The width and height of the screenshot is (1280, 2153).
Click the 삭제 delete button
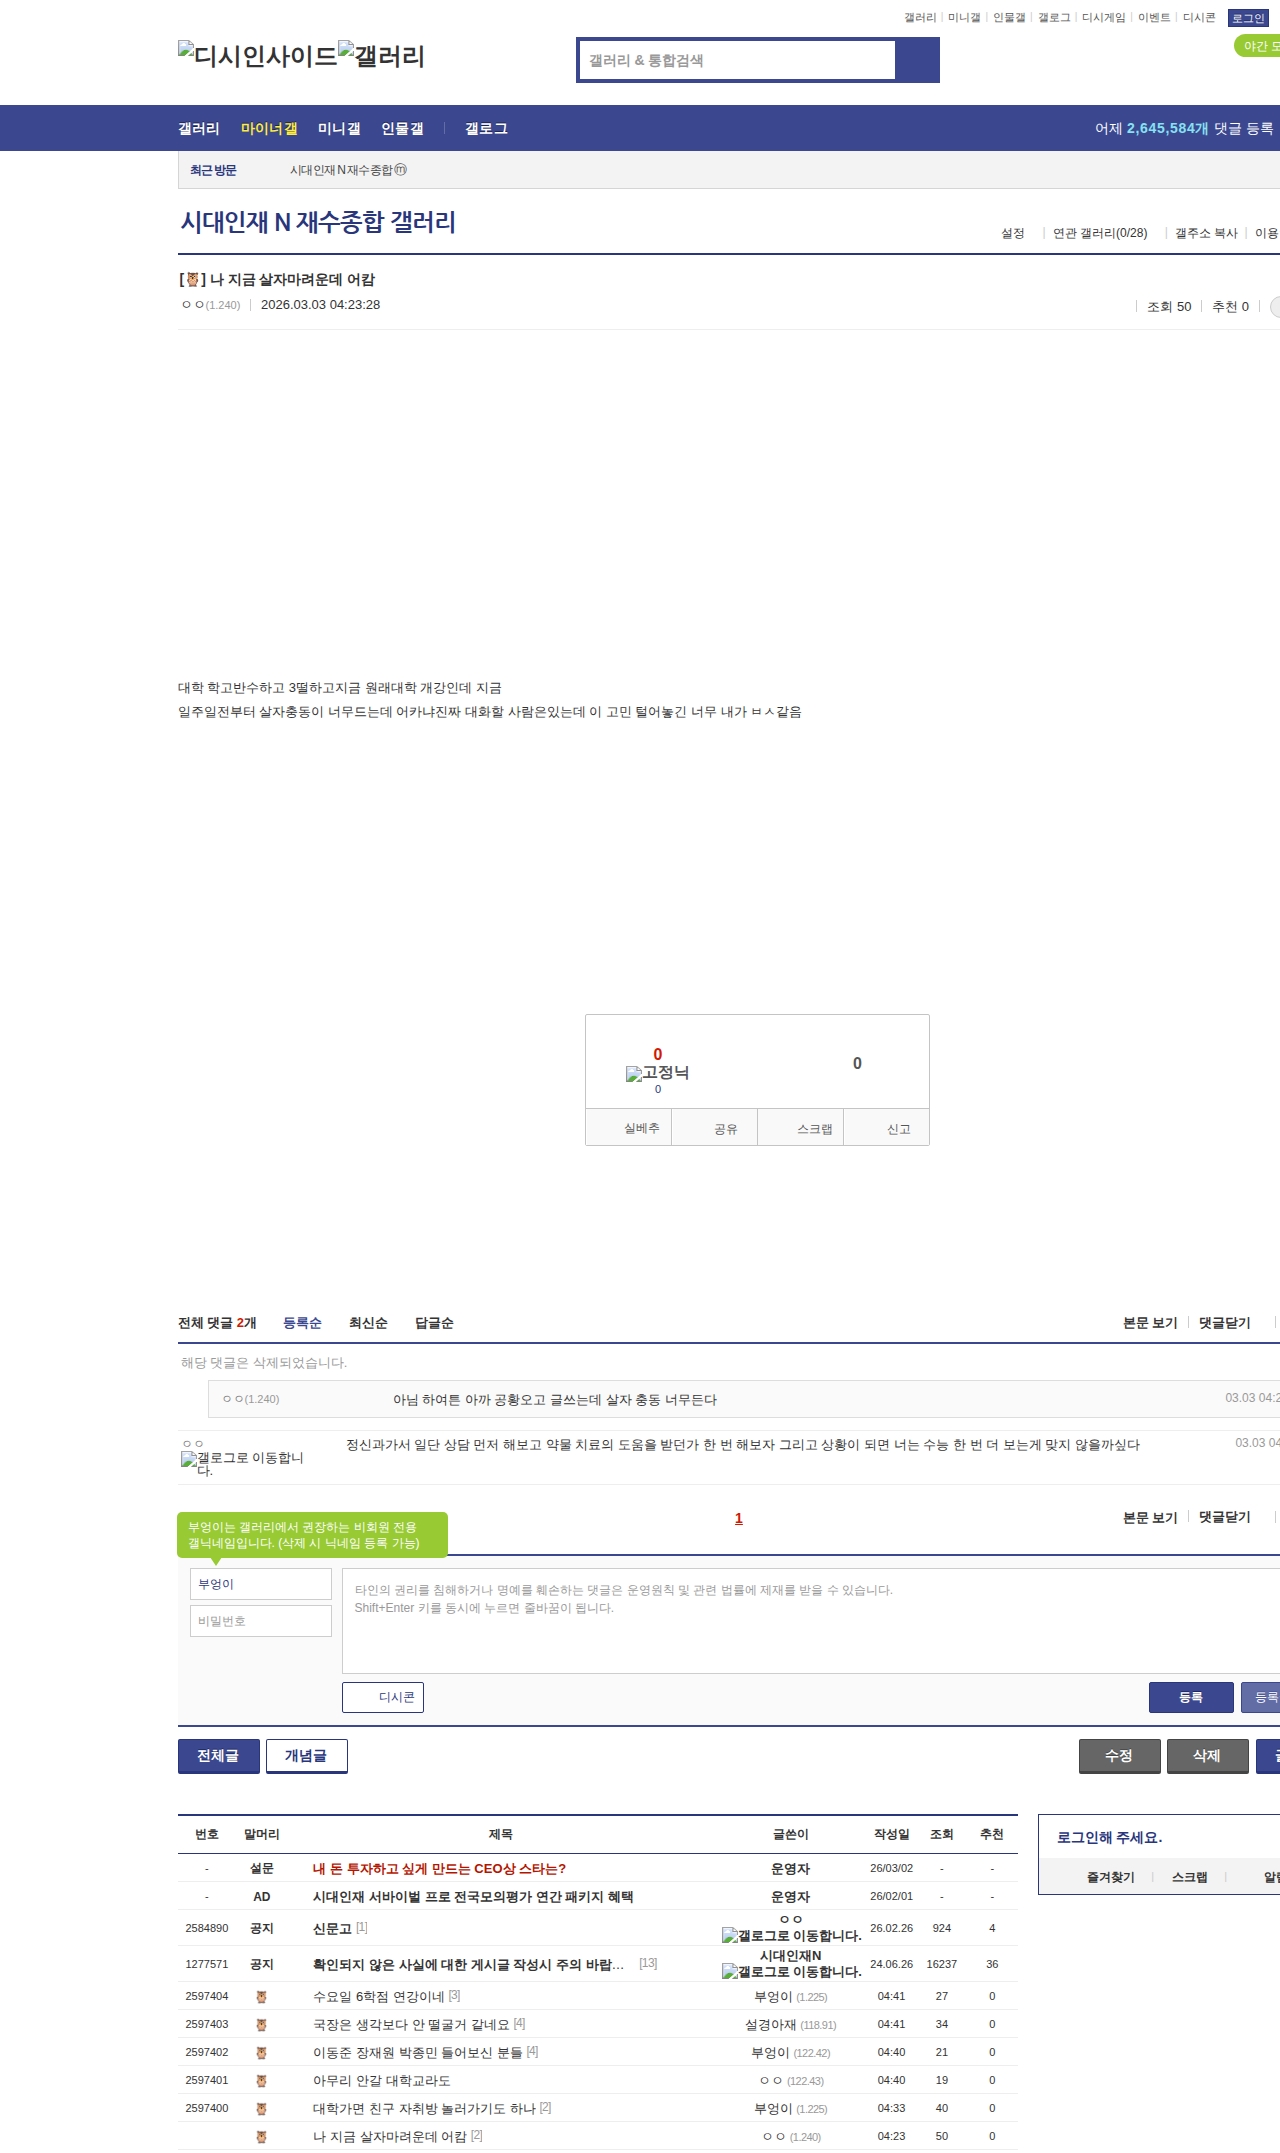1208,1756
